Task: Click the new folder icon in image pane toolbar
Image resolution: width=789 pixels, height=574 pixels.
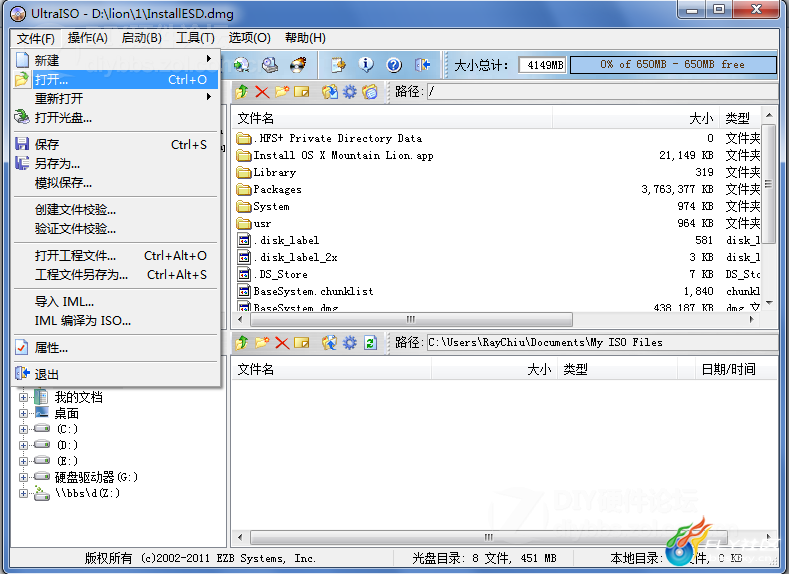Action: pos(282,92)
